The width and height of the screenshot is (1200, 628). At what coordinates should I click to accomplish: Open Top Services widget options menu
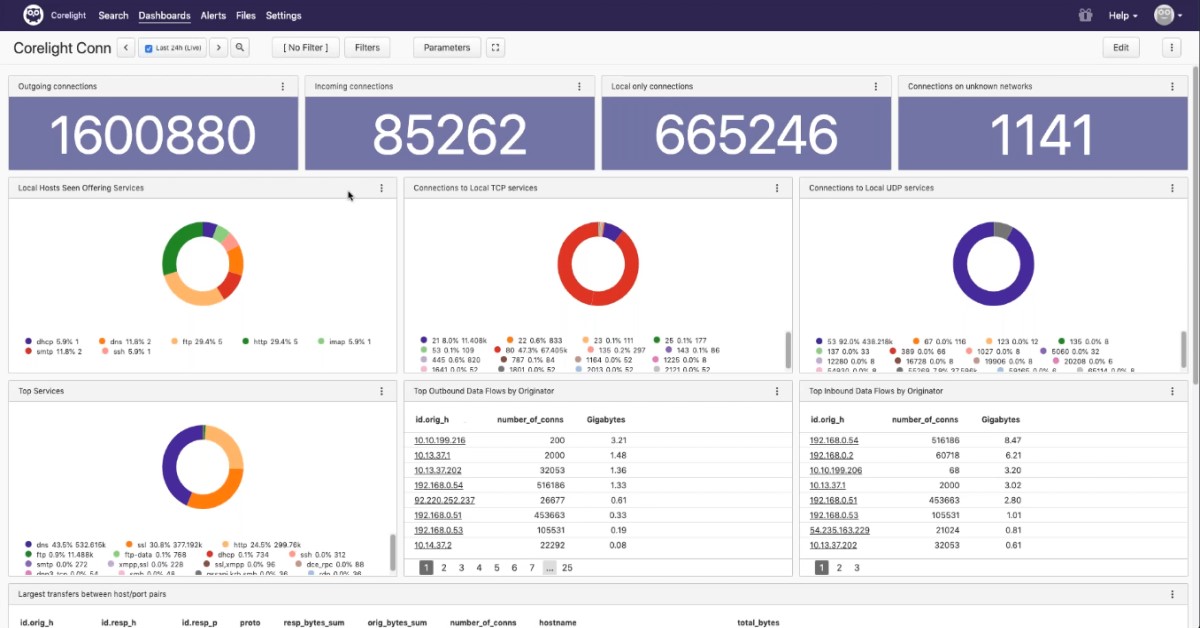(381, 391)
